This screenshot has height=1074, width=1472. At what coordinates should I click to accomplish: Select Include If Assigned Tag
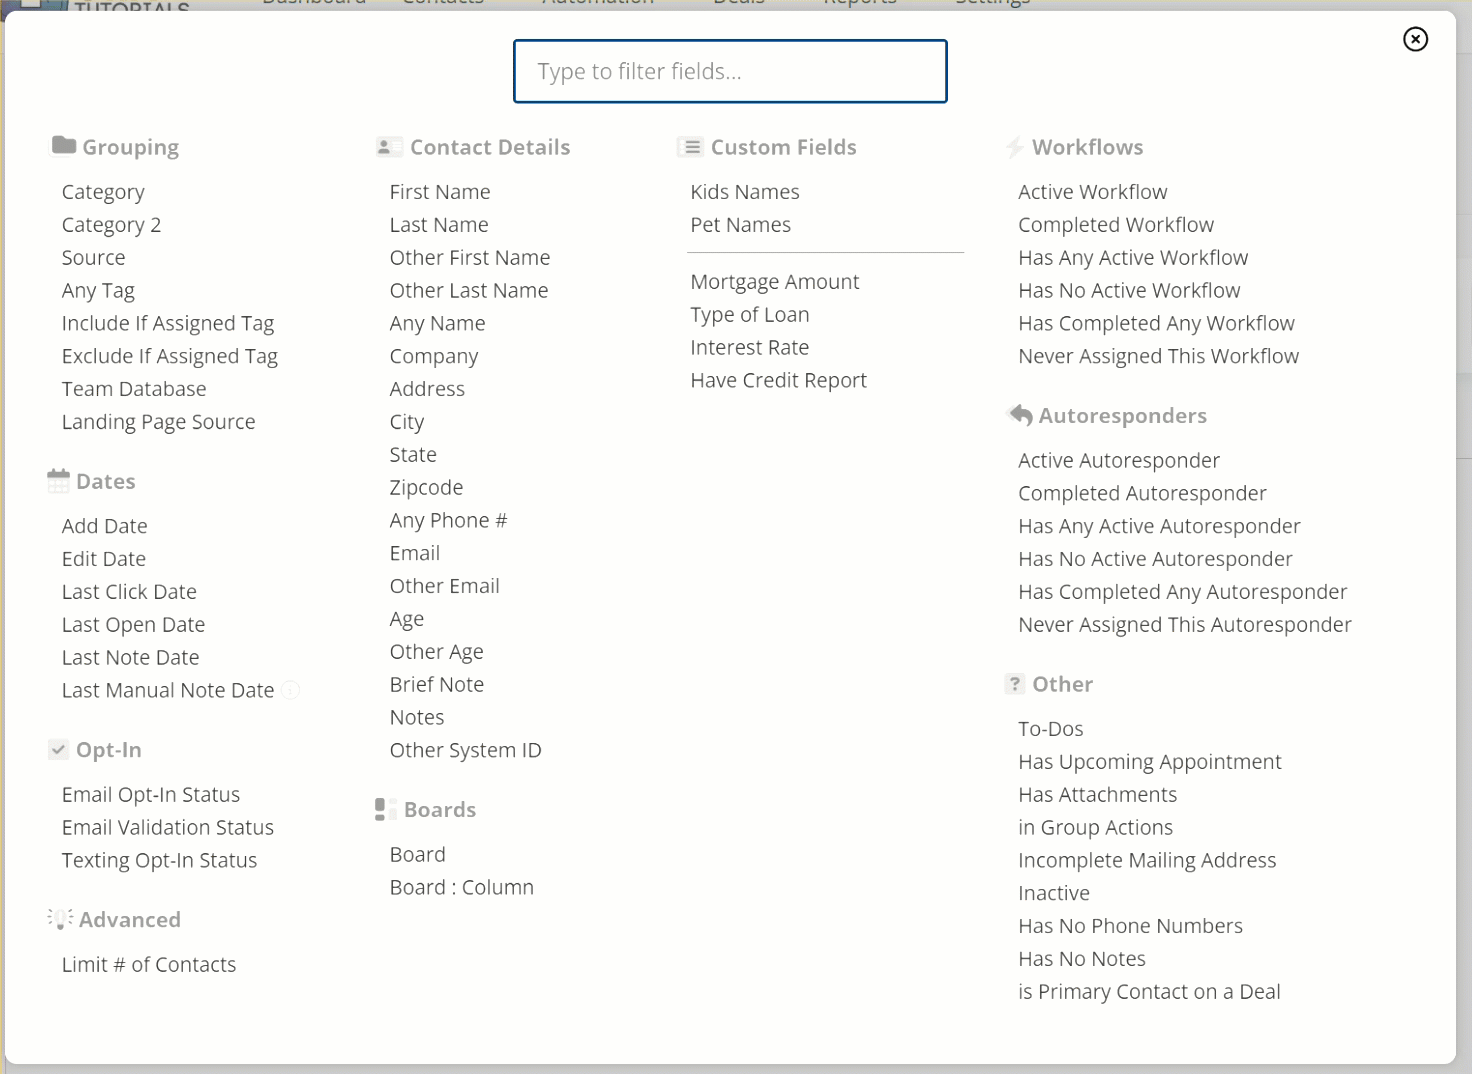[x=168, y=324]
